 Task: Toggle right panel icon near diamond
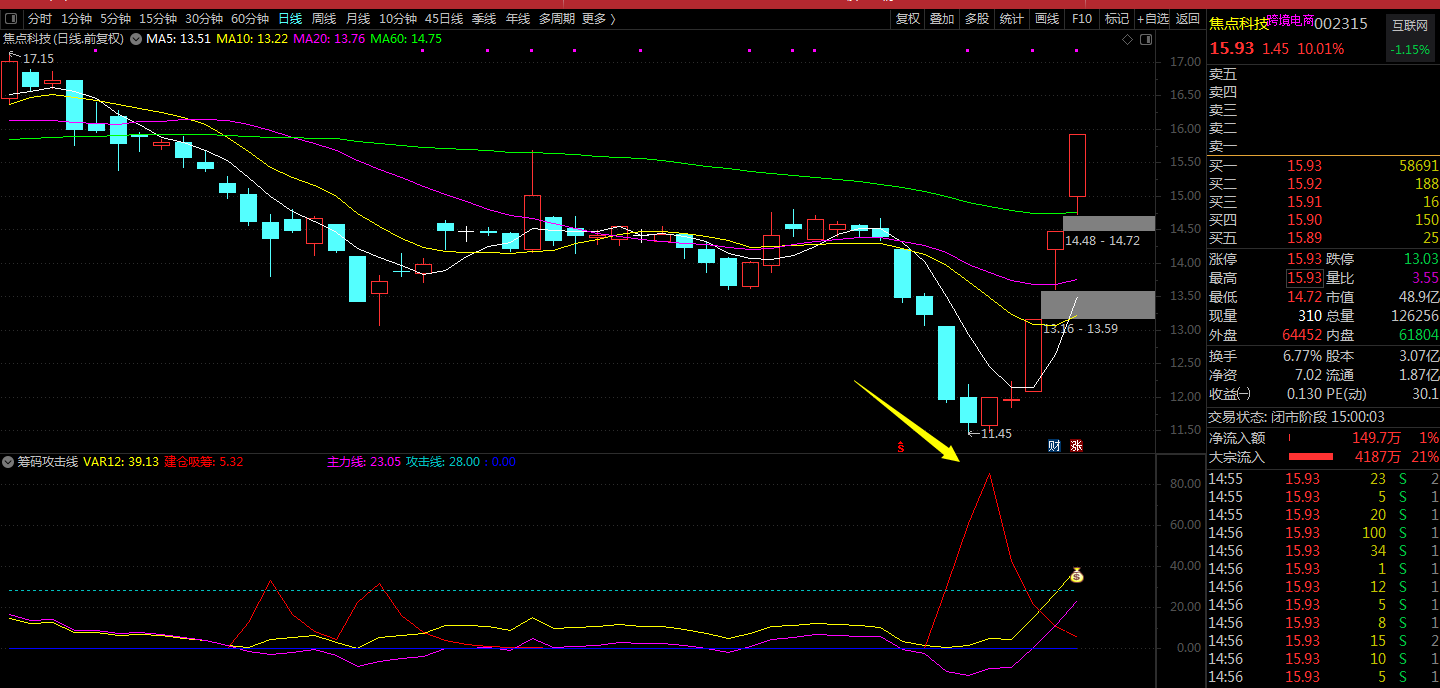(1147, 39)
